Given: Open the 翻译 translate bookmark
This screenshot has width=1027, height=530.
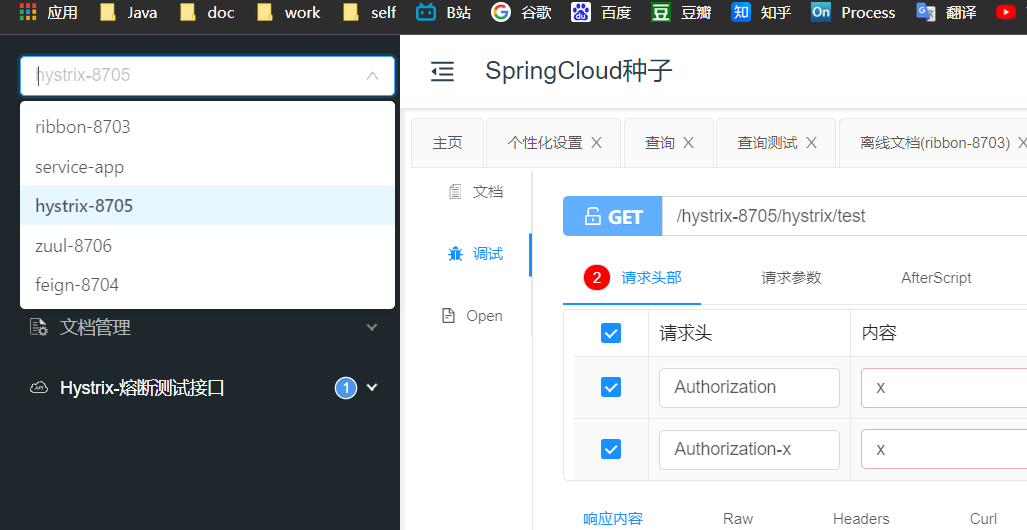Looking at the screenshot, I should click(x=947, y=12).
